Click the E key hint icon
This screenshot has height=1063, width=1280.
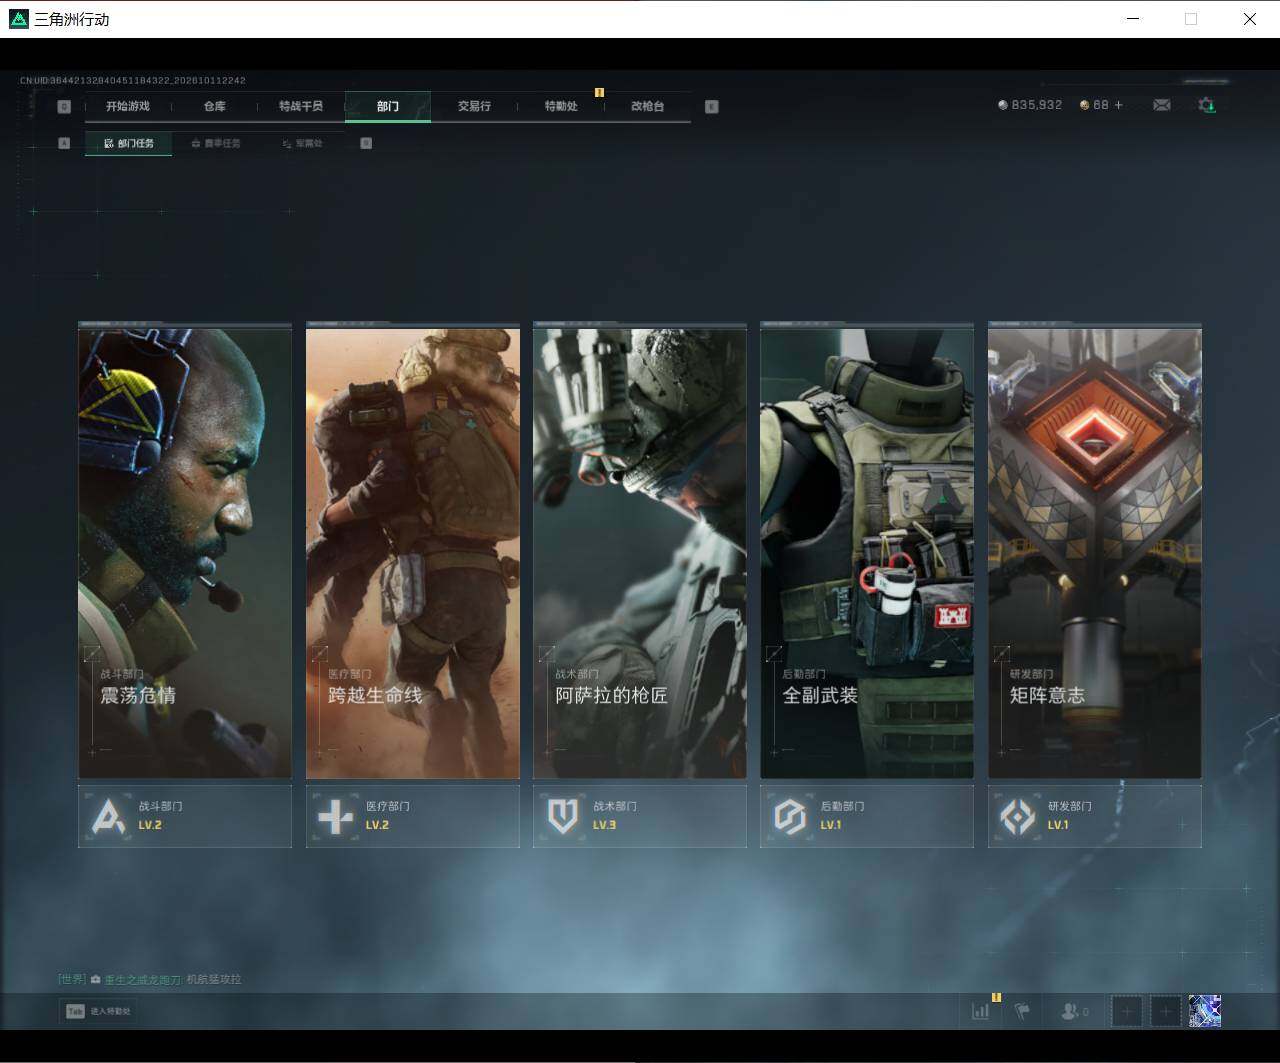[712, 107]
